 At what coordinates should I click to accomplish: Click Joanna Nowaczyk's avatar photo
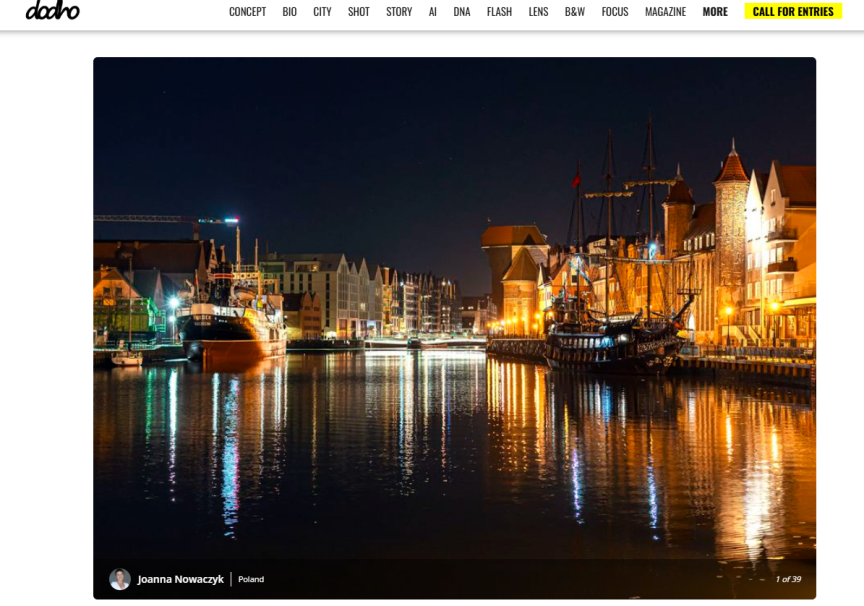tap(120, 579)
